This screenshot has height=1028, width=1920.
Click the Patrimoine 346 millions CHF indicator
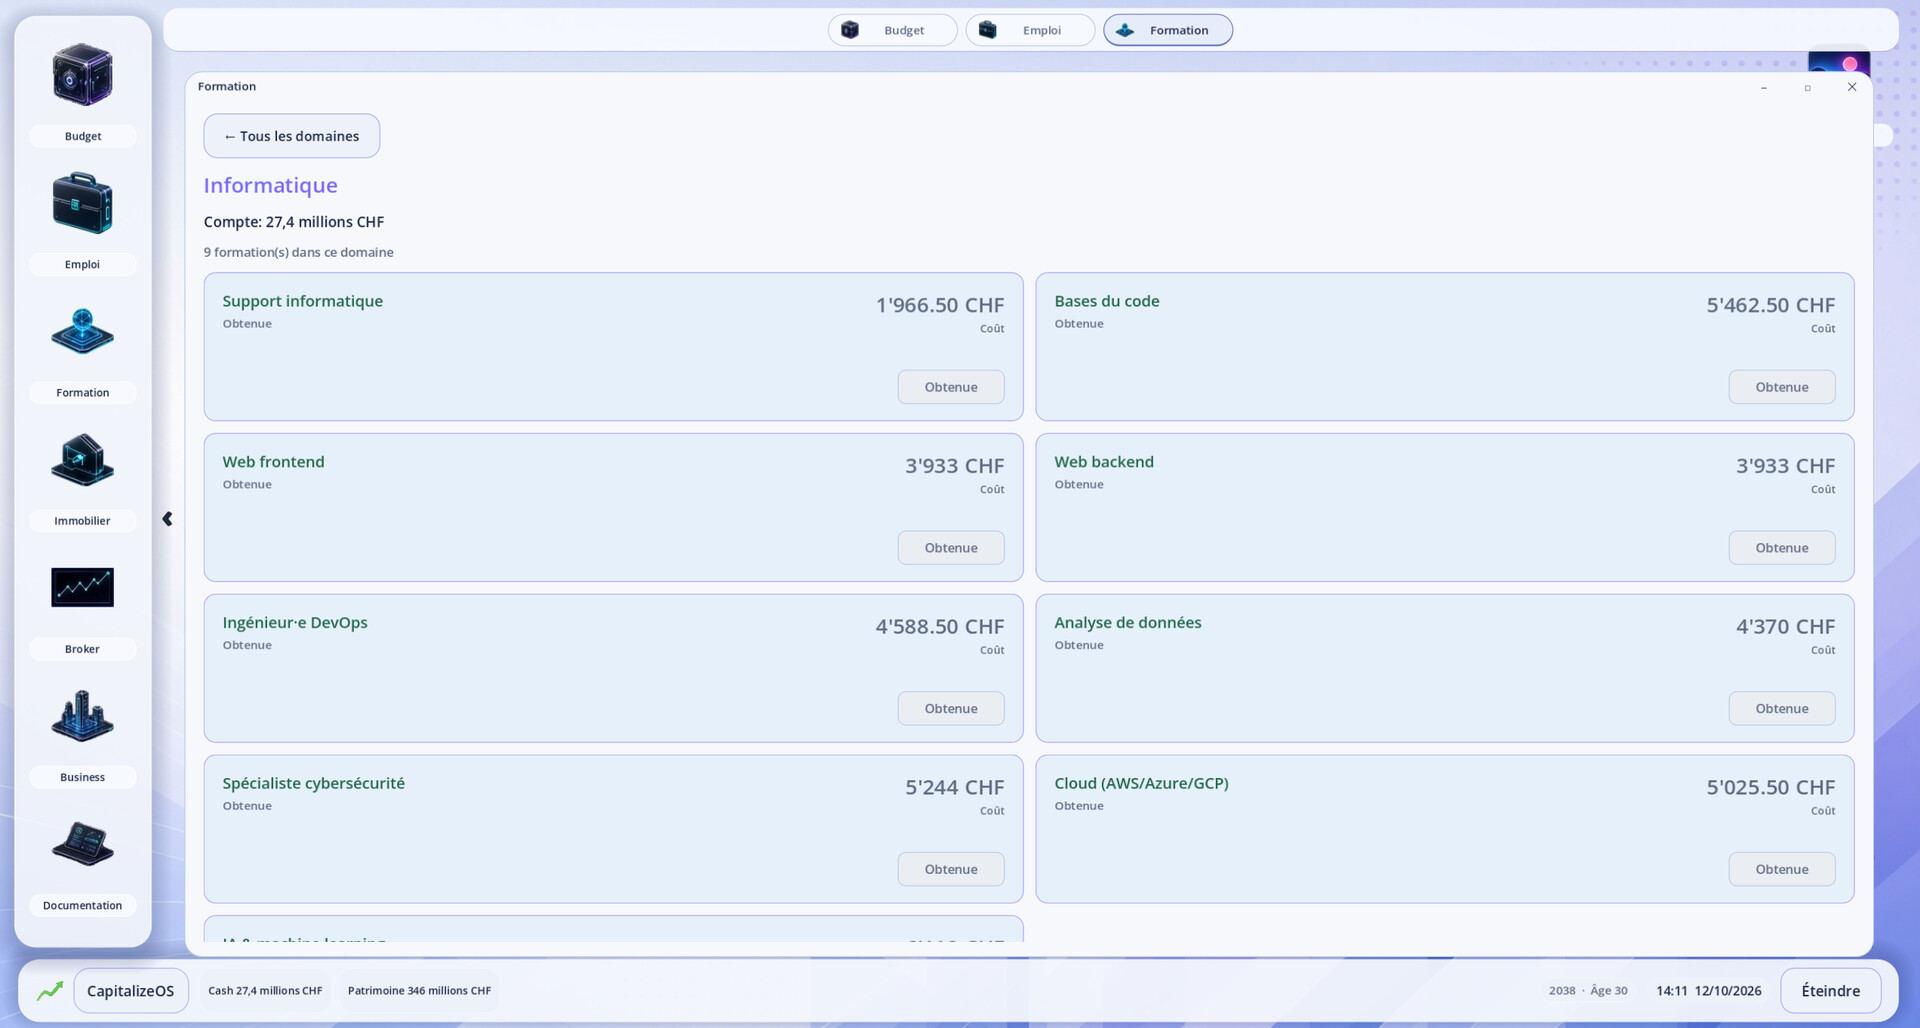419,991
